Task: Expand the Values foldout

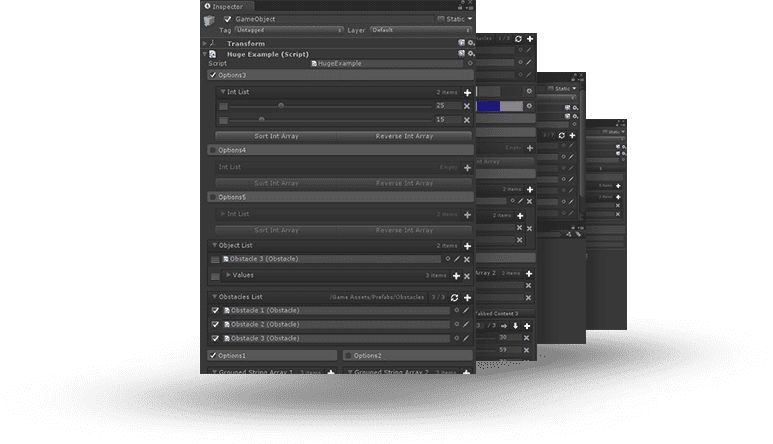Action: tap(229, 275)
